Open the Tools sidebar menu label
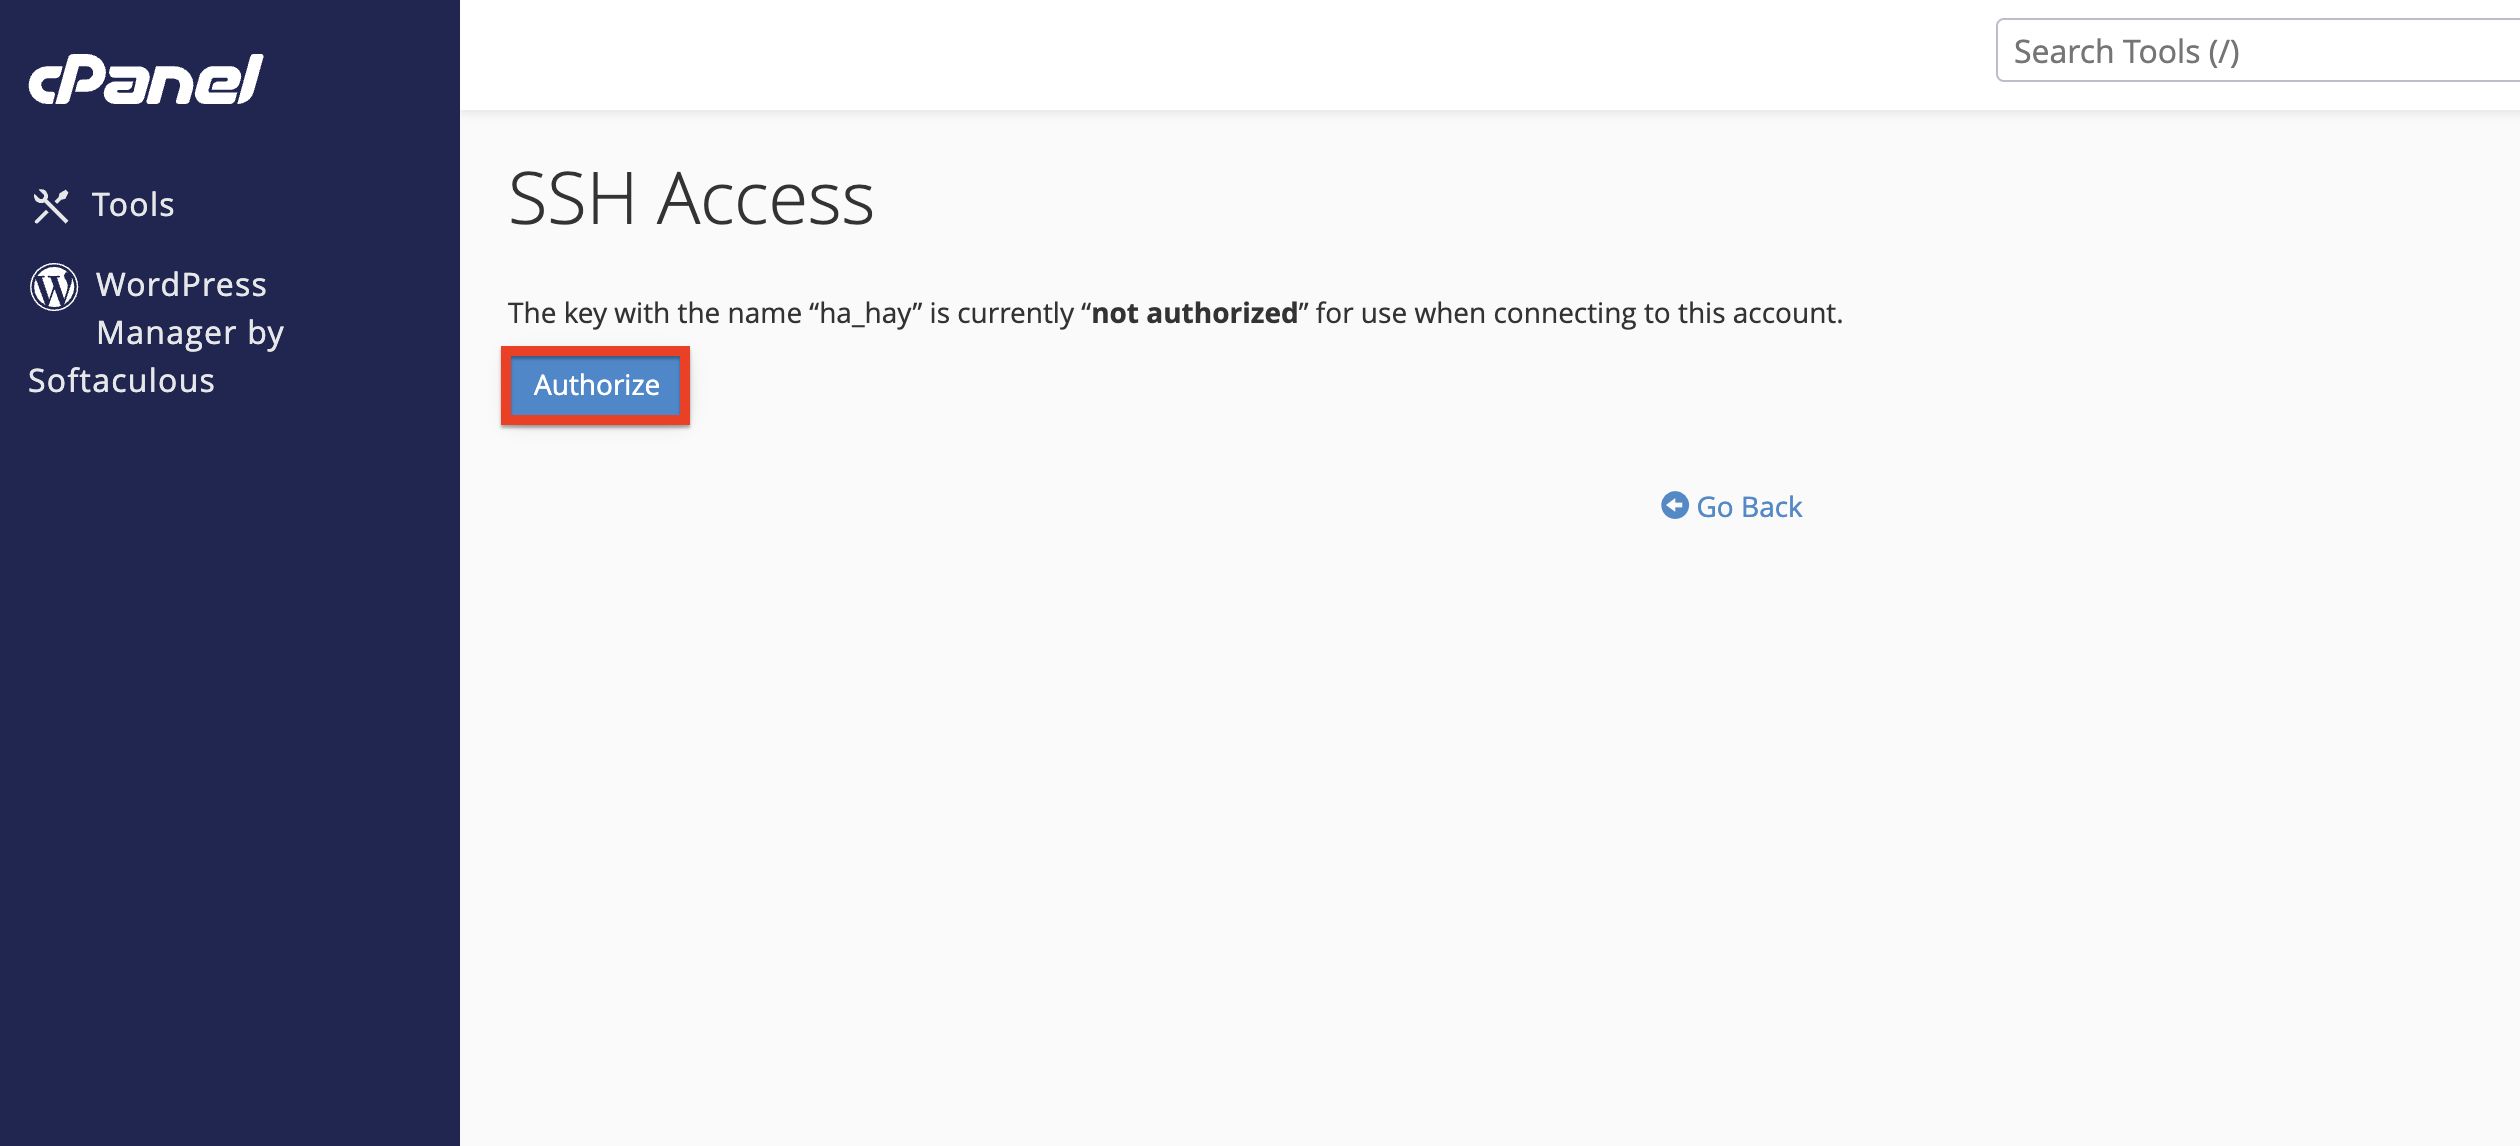 pyautogui.click(x=133, y=205)
